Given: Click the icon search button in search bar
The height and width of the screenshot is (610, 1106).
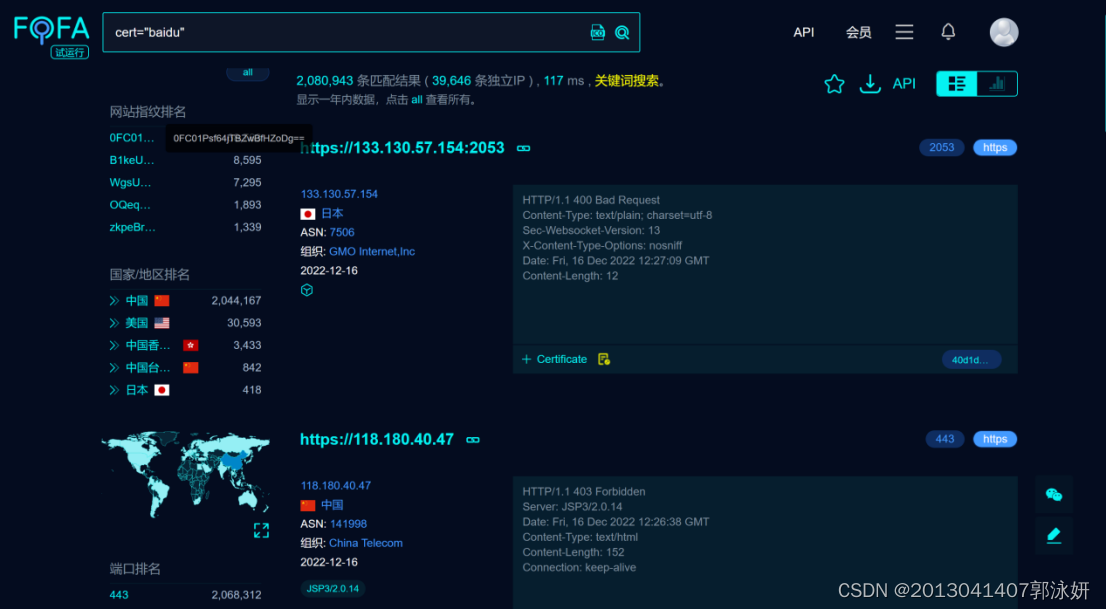Looking at the screenshot, I should click(597, 32).
